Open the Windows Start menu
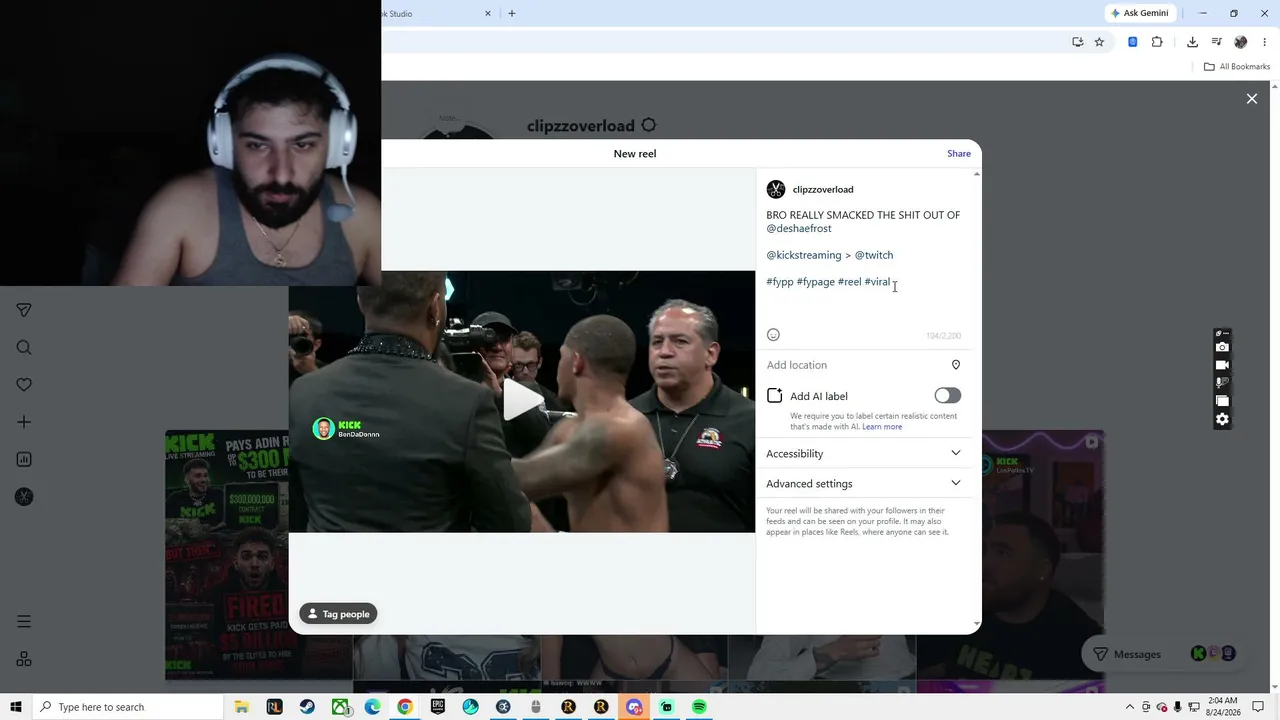This screenshot has height=720, width=1280. click(x=16, y=707)
